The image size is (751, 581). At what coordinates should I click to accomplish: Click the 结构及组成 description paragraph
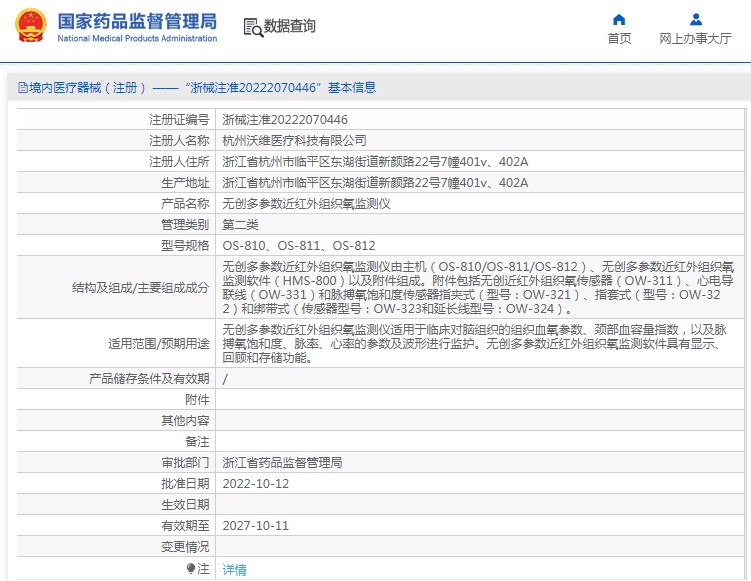478,287
